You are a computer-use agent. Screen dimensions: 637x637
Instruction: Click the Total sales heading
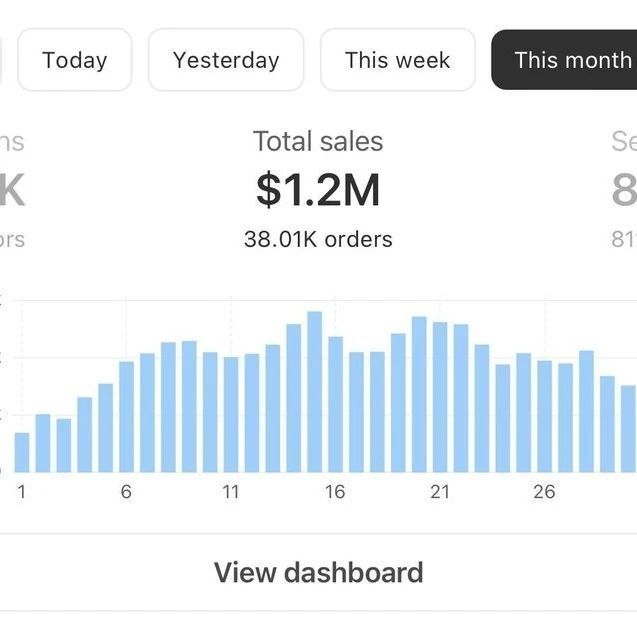318,142
